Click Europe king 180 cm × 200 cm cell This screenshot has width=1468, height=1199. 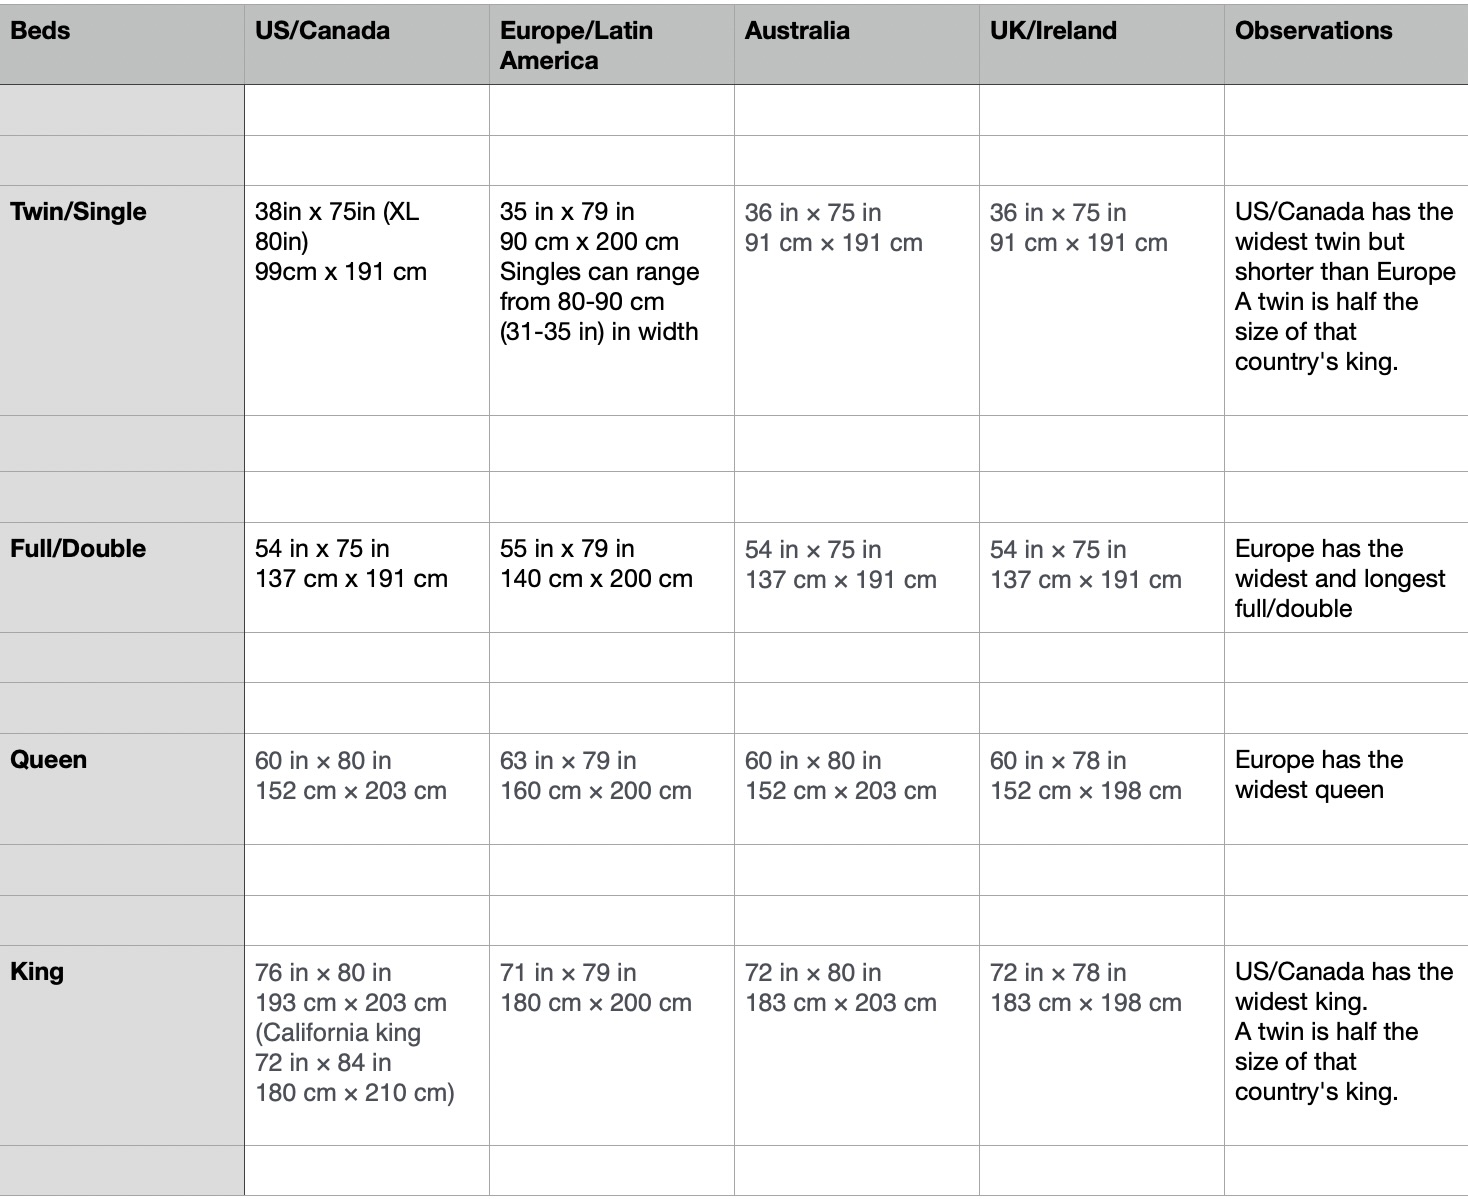[x=611, y=1045]
